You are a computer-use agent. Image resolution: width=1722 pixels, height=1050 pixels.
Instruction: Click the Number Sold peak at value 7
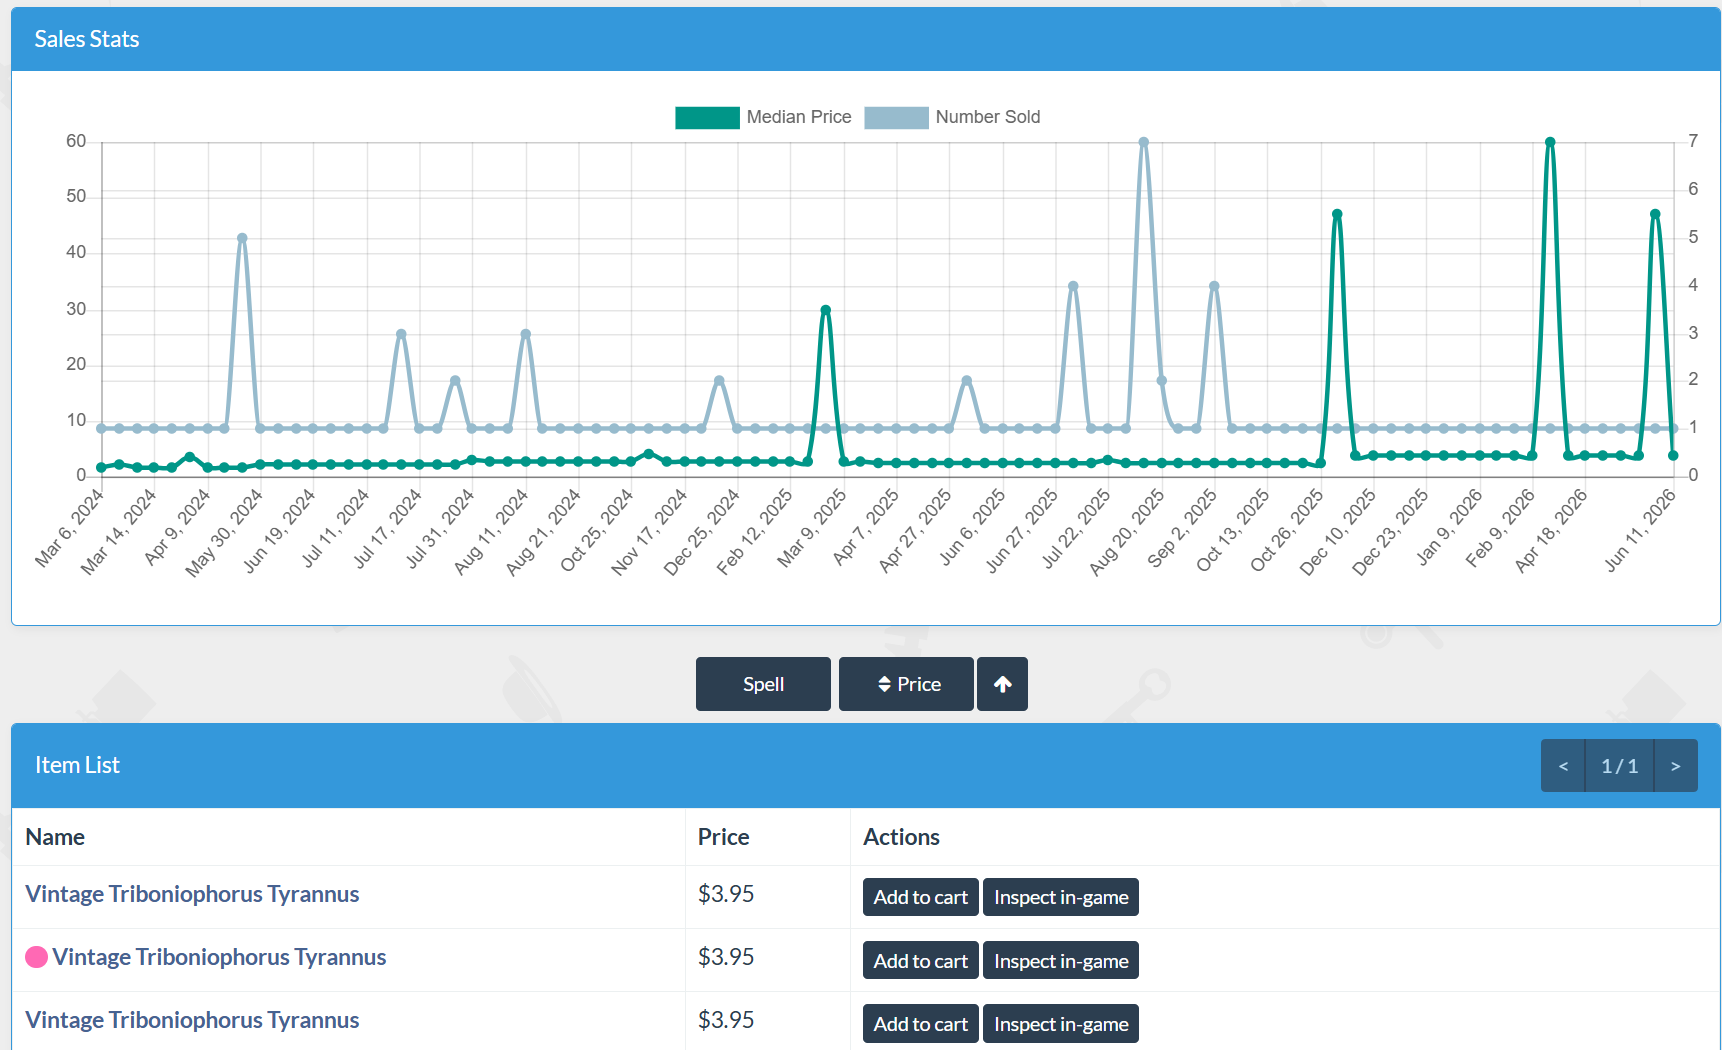1143,142
